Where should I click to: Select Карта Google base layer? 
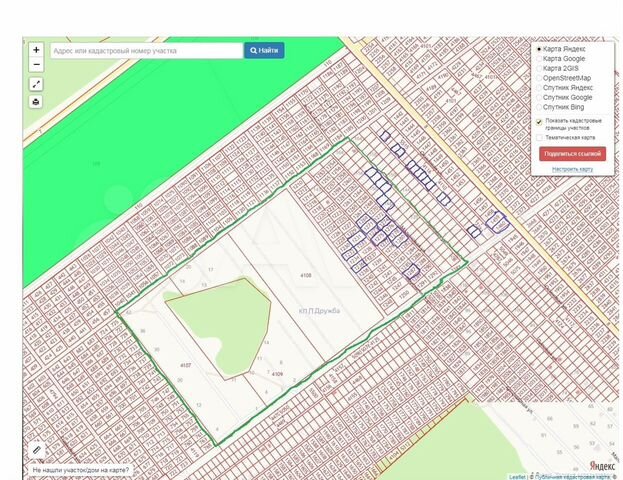pos(540,58)
